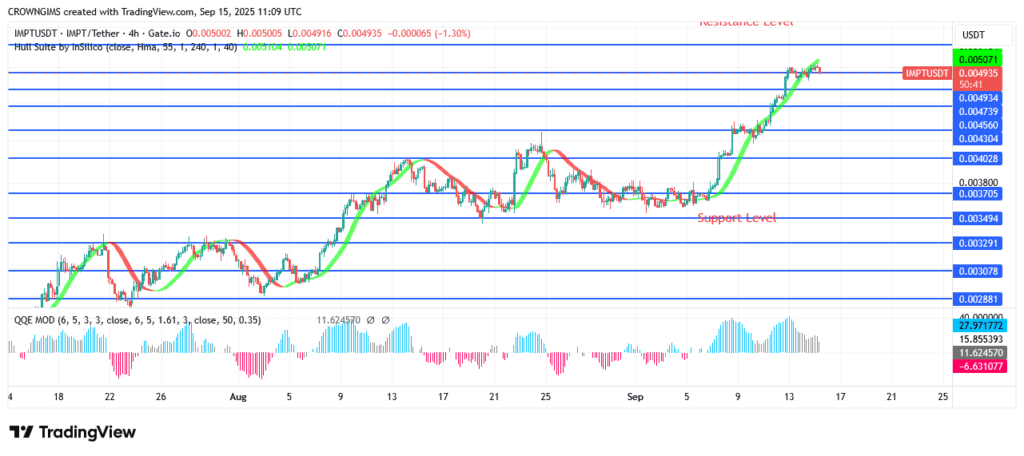Viewport: 1024px width, 456px height.
Task: Click the 0.004304 blue price label
Action: click(x=980, y=139)
